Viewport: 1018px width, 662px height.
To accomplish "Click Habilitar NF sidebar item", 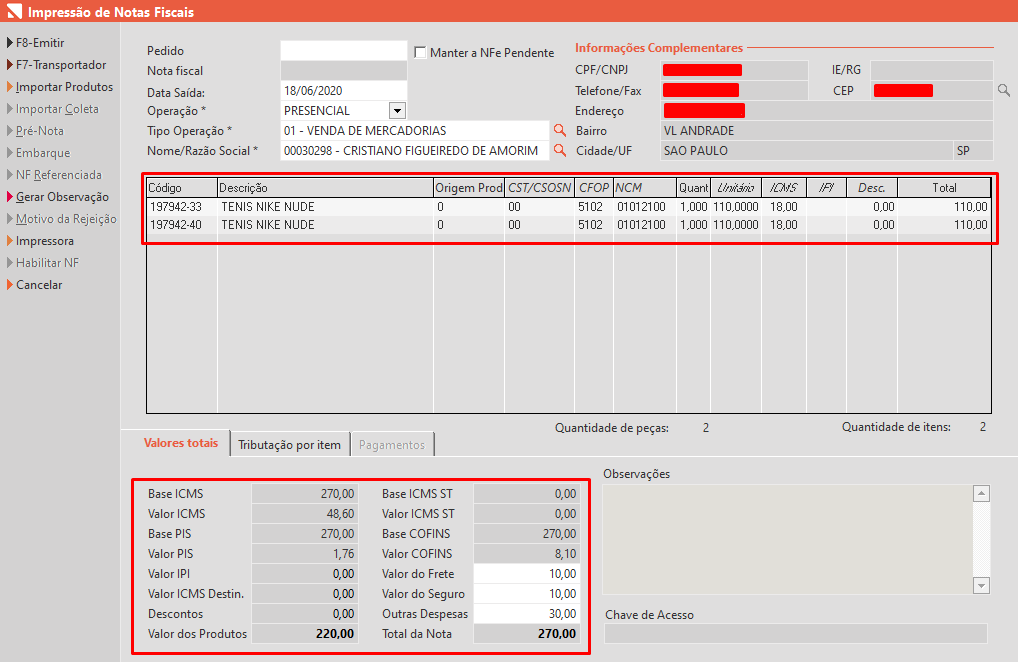I will pos(47,263).
